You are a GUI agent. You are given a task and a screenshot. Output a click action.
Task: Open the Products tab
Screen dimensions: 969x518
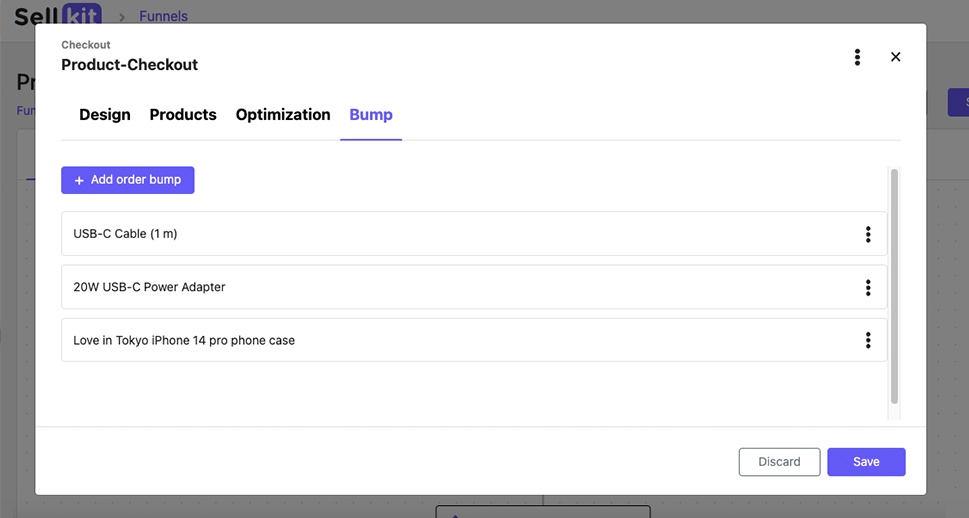click(183, 115)
